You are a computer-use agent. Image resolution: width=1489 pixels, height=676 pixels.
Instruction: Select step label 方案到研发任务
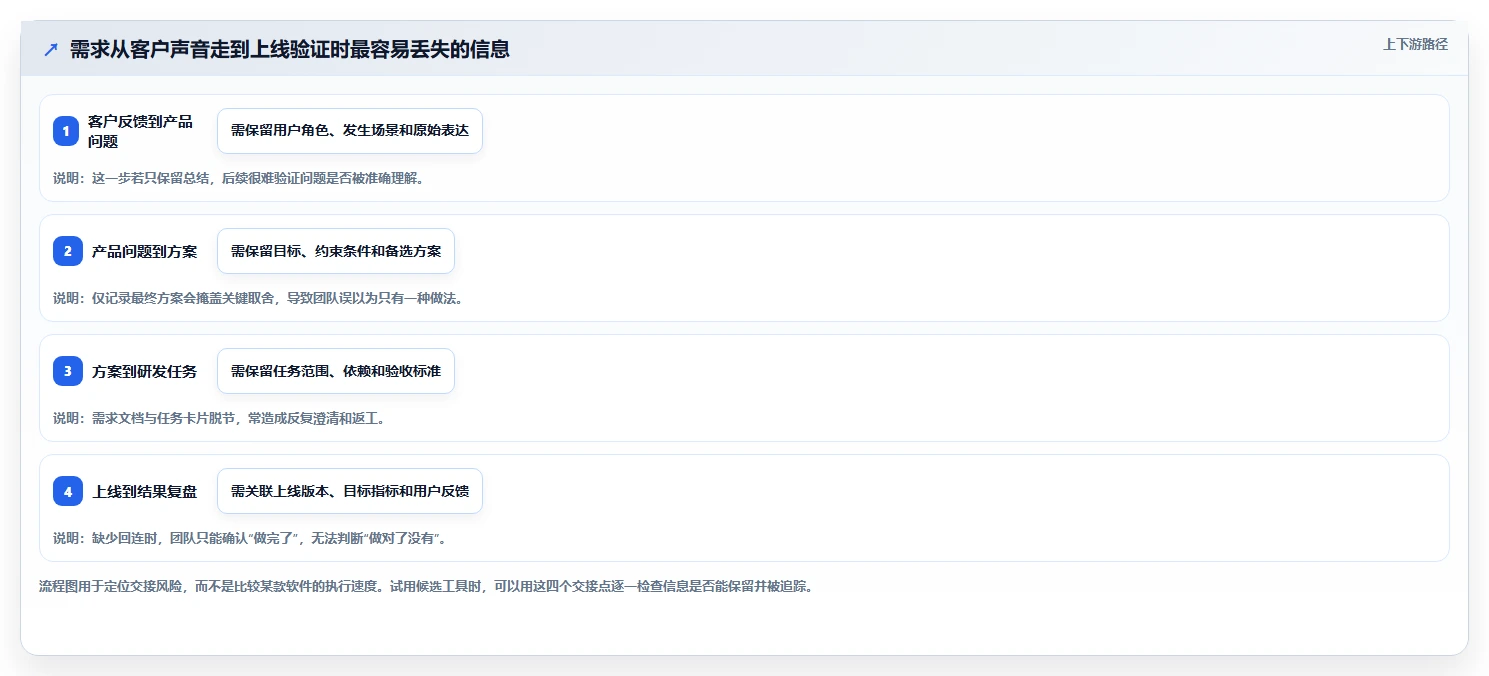tap(145, 371)
